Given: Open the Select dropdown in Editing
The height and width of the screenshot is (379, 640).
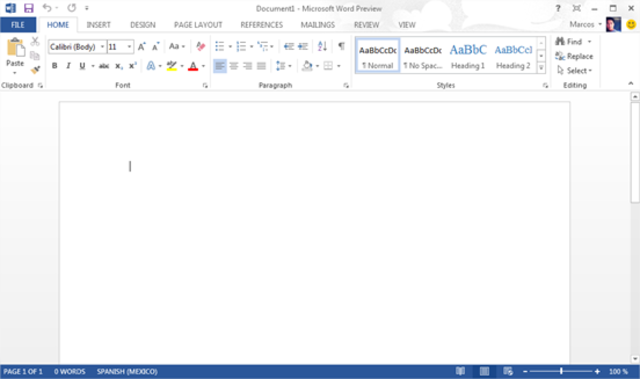Looking at the screenshot, I should click(575, 71).
